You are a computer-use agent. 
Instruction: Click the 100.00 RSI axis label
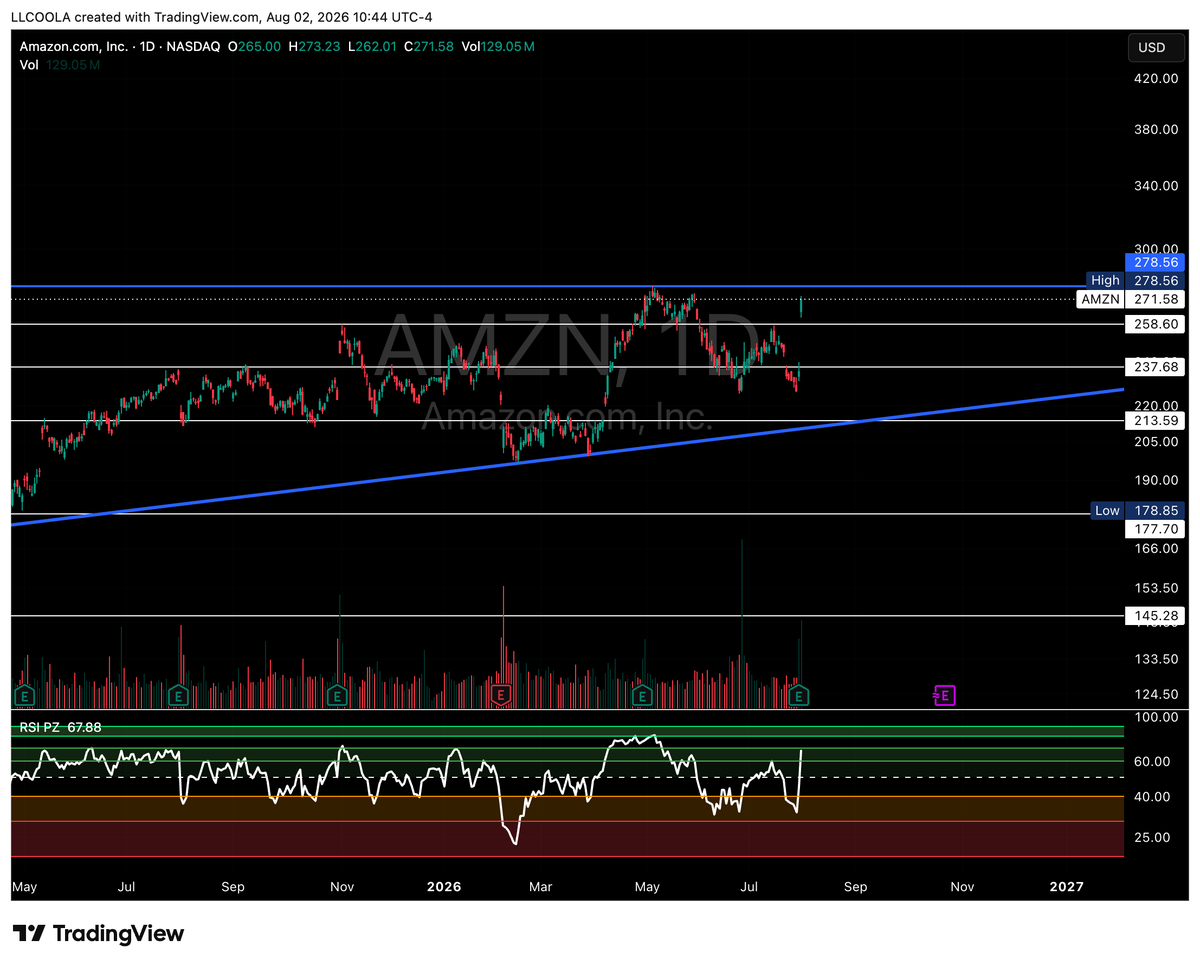point(1156,717)
